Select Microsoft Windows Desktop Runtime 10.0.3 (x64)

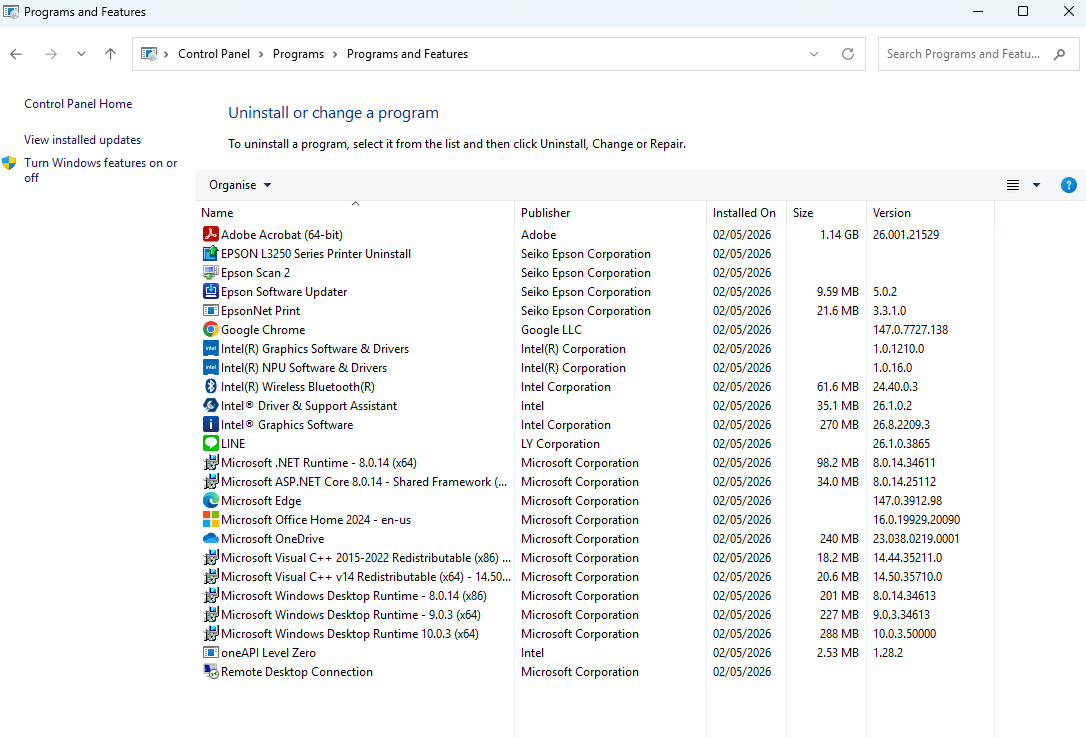[350, 633]
